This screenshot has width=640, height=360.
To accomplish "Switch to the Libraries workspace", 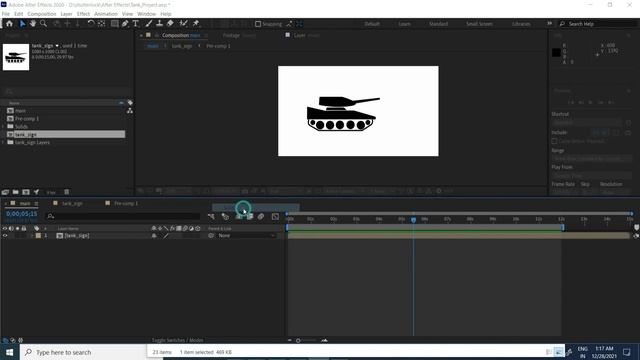I will [521, 24].
